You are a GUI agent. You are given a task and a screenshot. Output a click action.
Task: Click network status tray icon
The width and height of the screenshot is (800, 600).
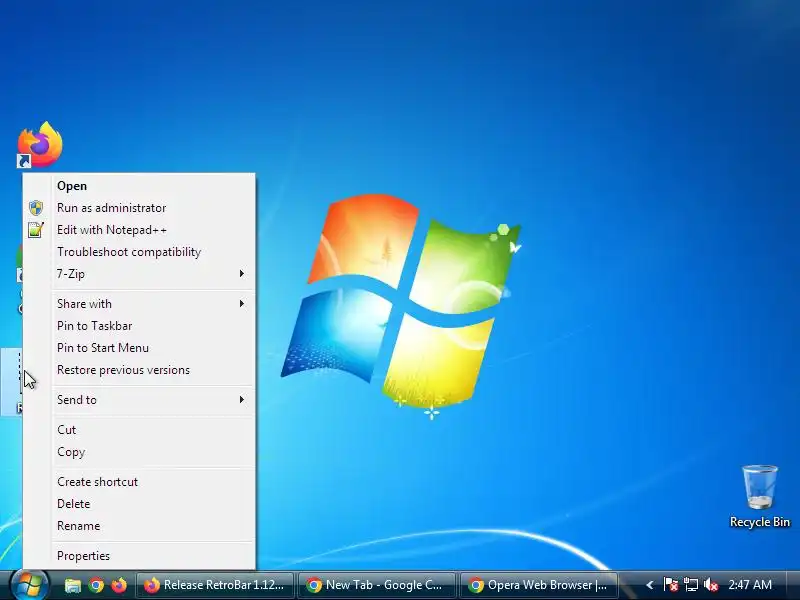coord(691,585)
